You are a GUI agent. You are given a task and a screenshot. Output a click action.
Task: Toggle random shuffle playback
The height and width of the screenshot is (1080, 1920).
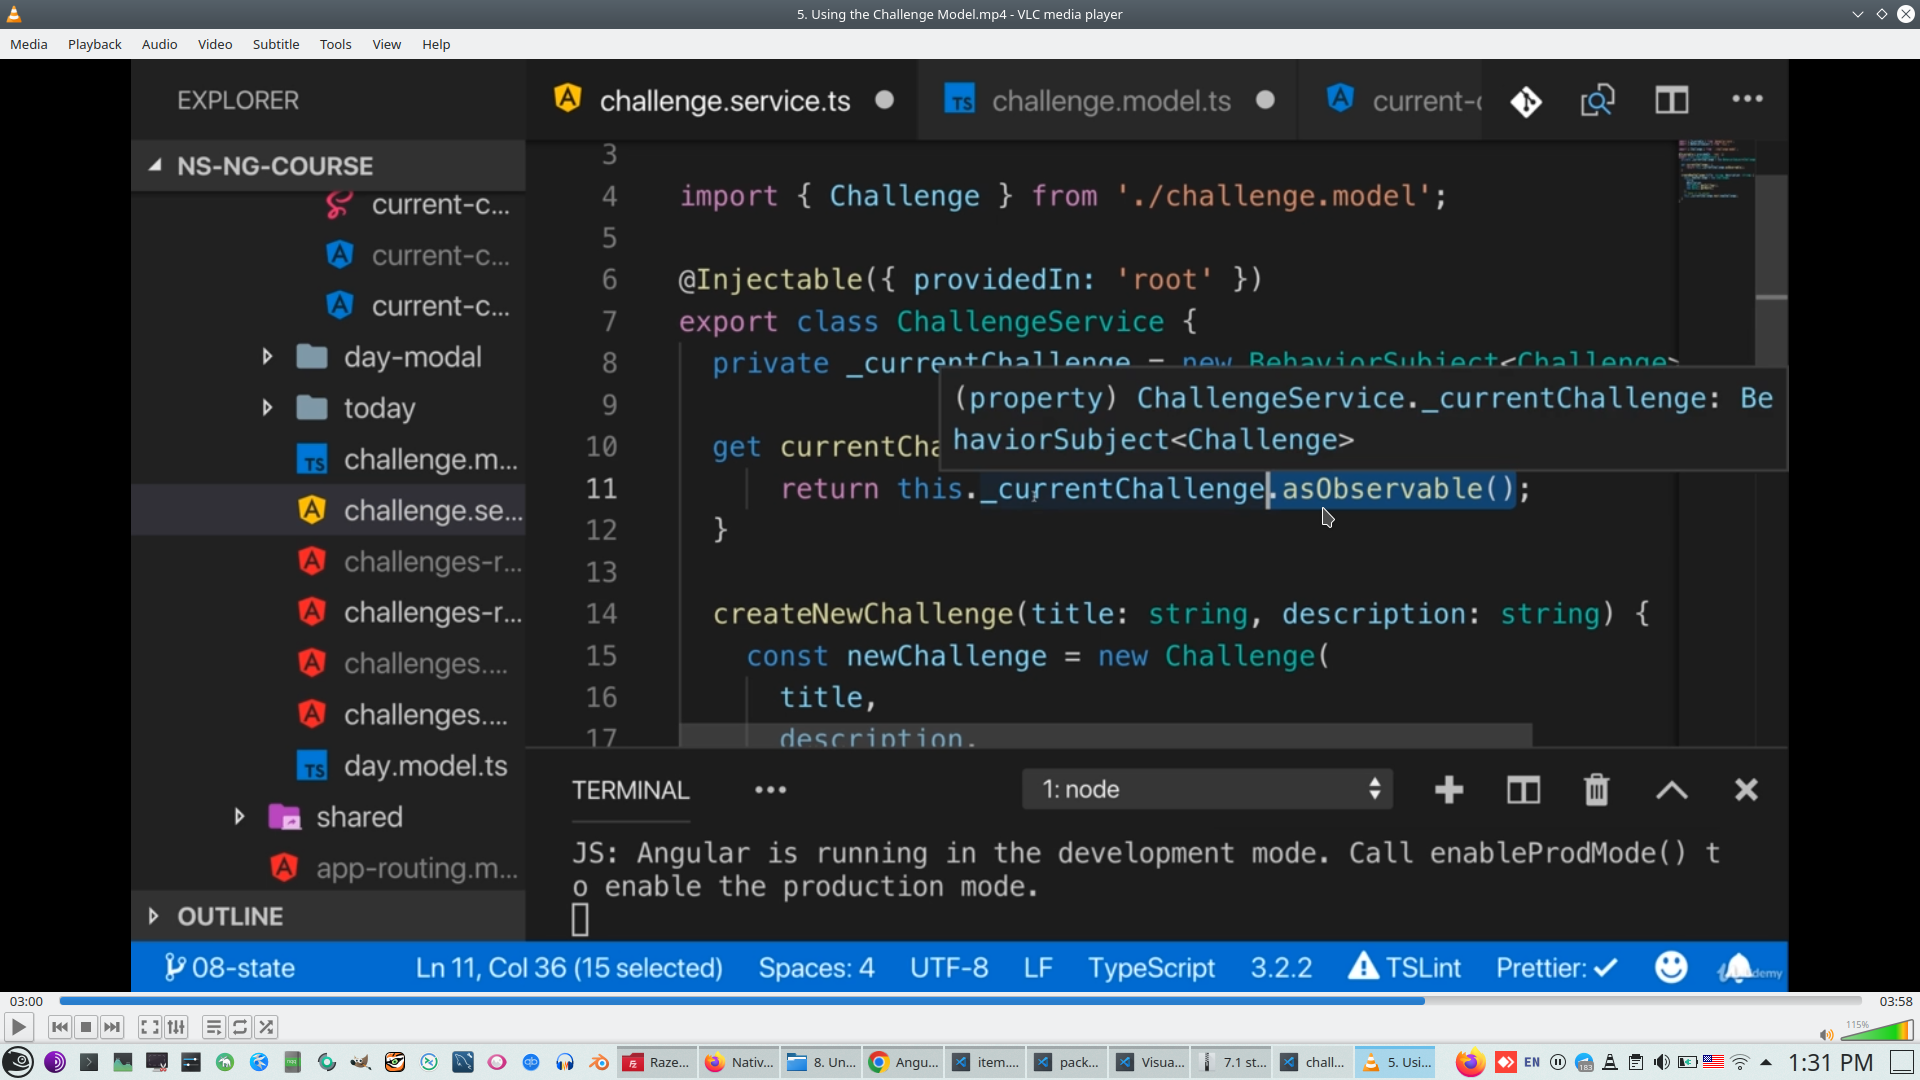click(266, 1027)
